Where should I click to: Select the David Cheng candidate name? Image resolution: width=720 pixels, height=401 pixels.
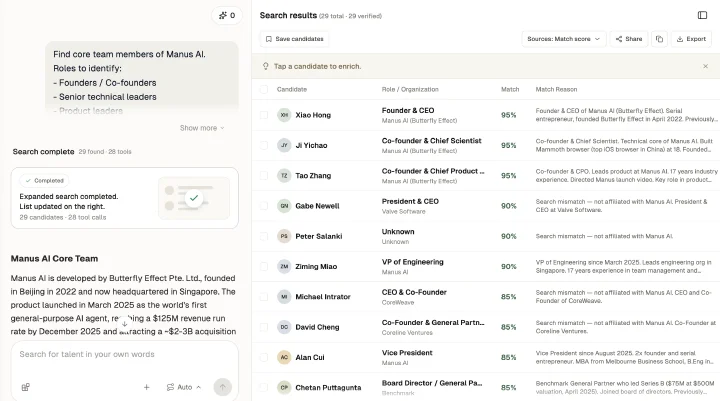317,327
